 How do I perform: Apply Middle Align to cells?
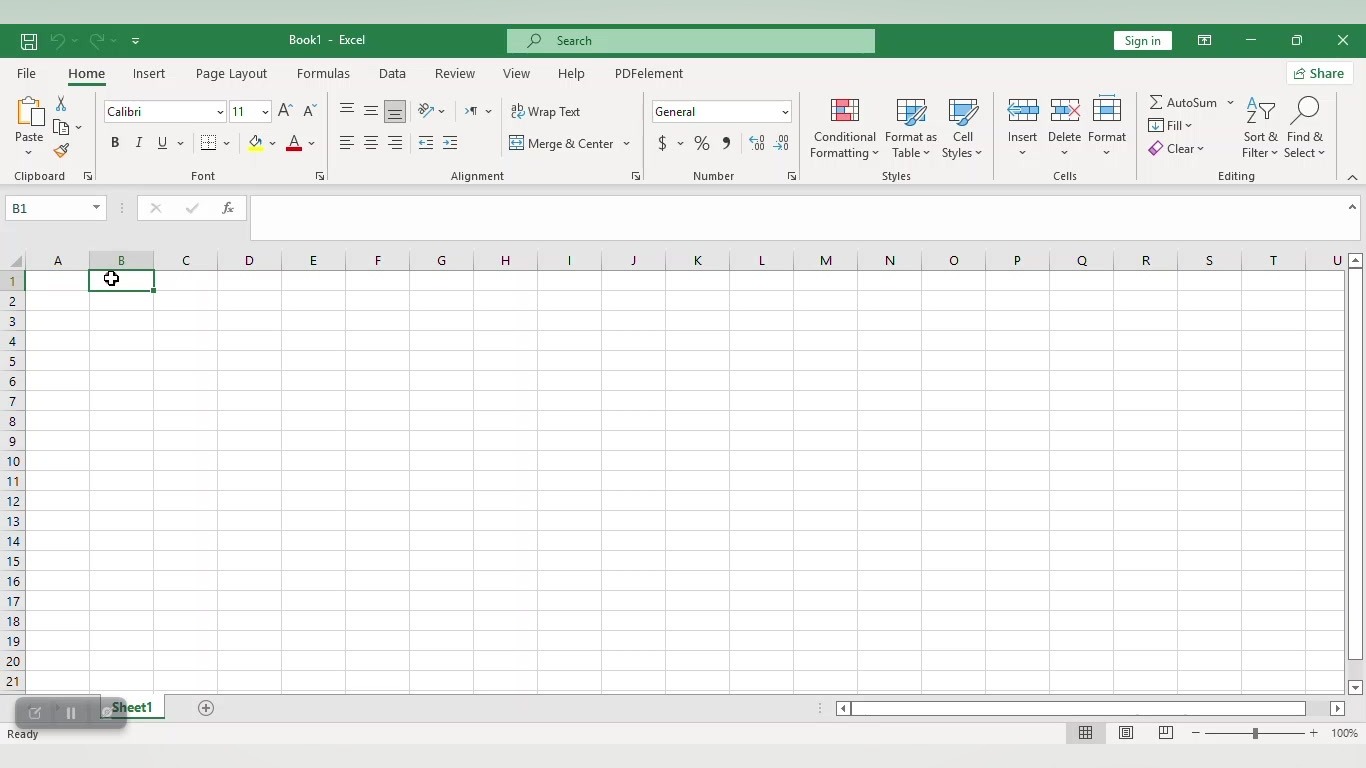[x=371, y=111]
